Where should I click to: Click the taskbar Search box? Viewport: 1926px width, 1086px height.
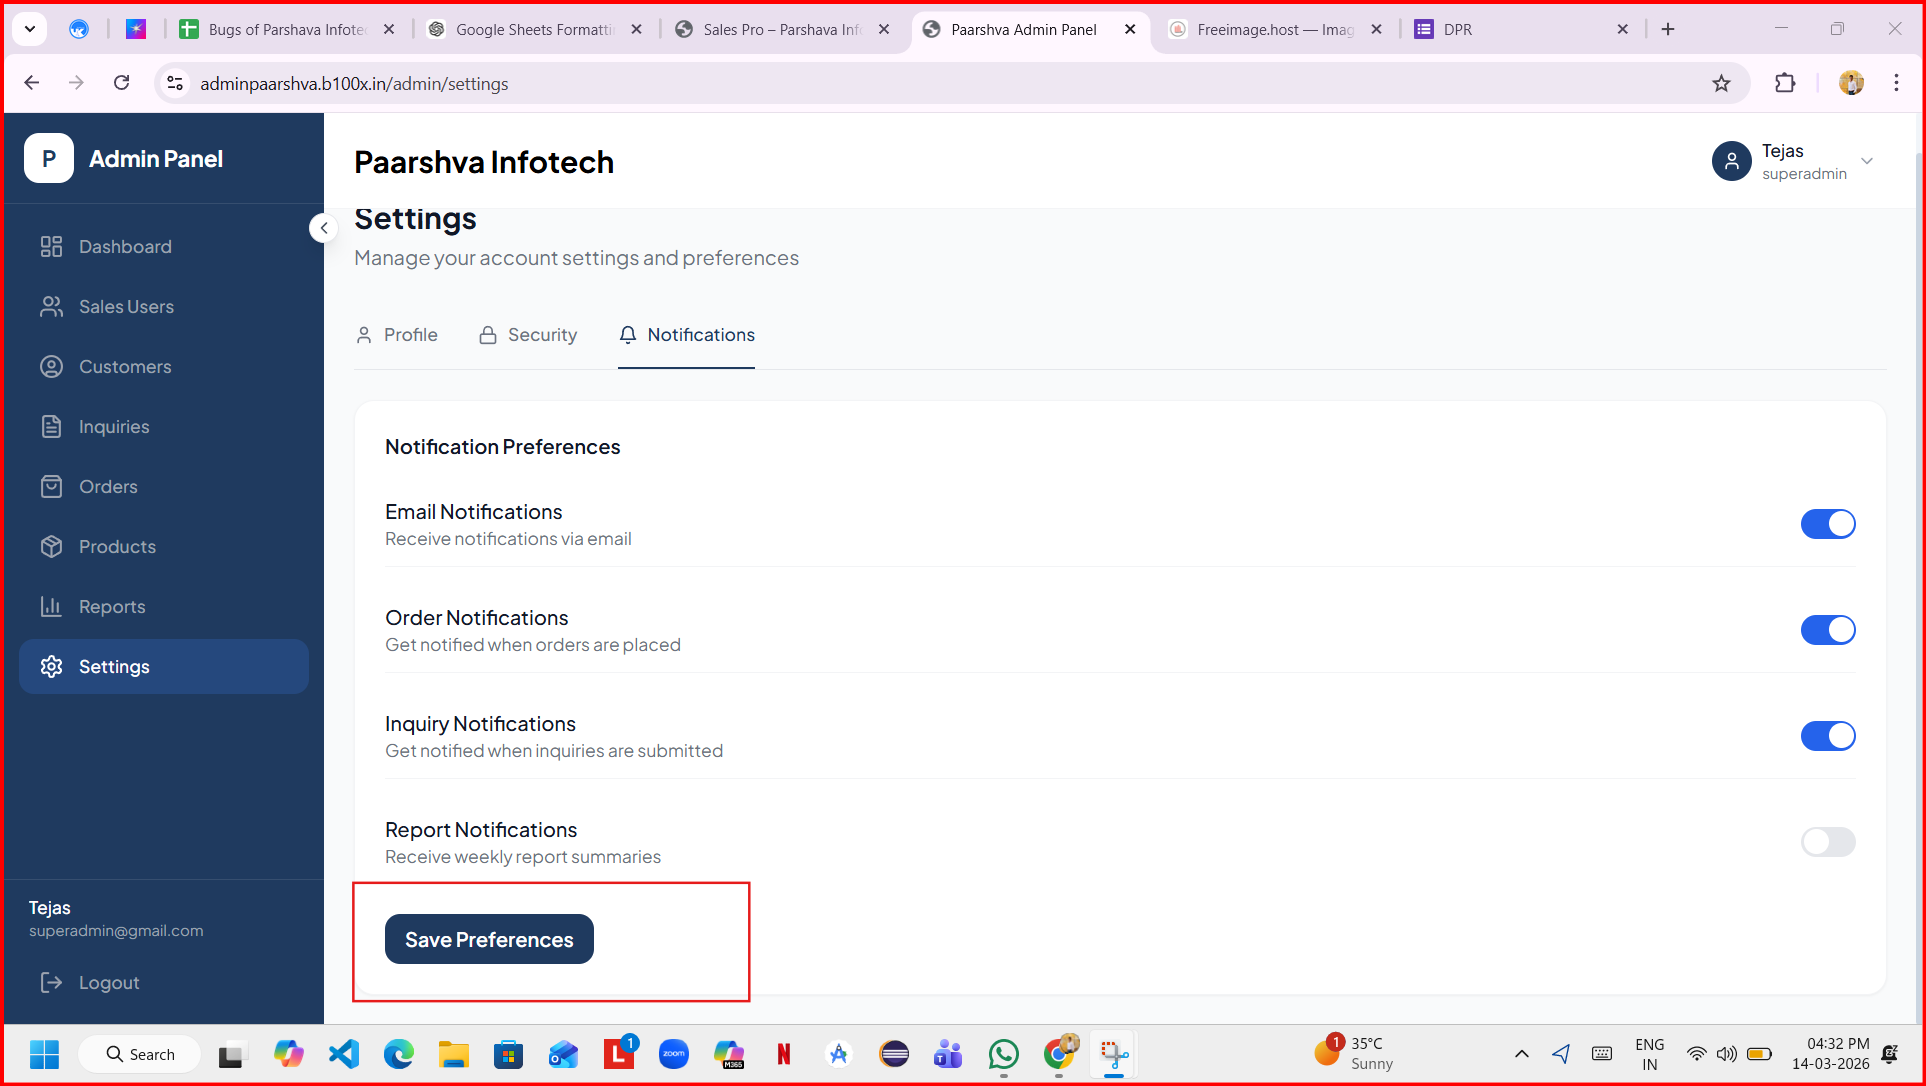pyautogui.click(x=140, y=1054)
